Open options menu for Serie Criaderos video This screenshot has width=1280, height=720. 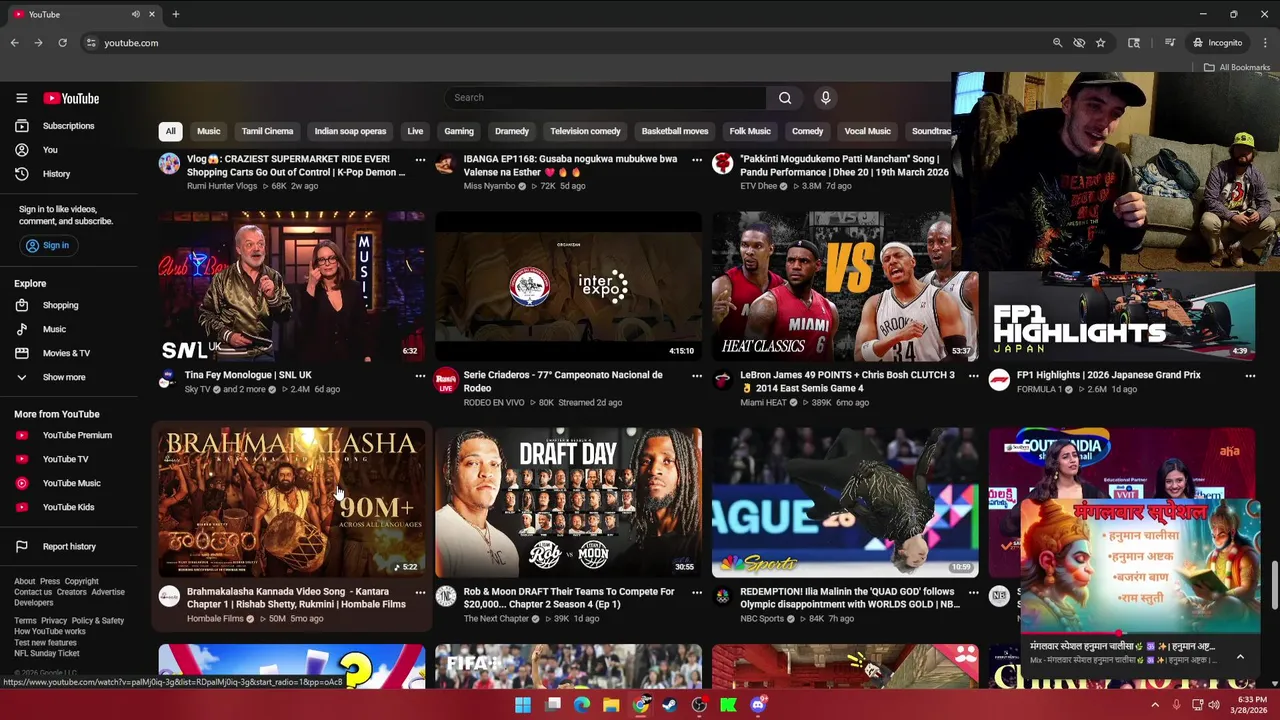pos(697,376)
